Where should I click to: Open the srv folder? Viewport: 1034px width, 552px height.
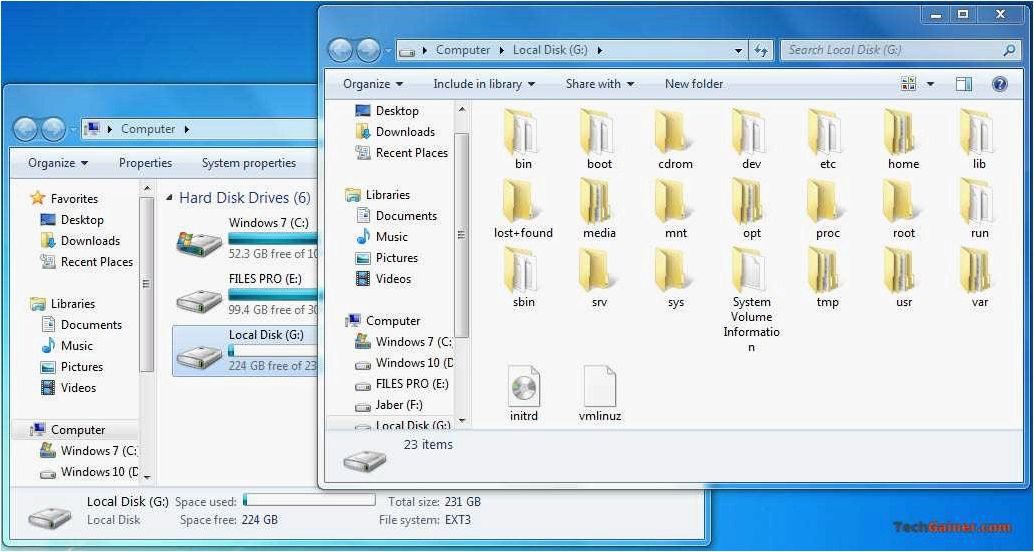pyautogui.click(x=599, y=278)
